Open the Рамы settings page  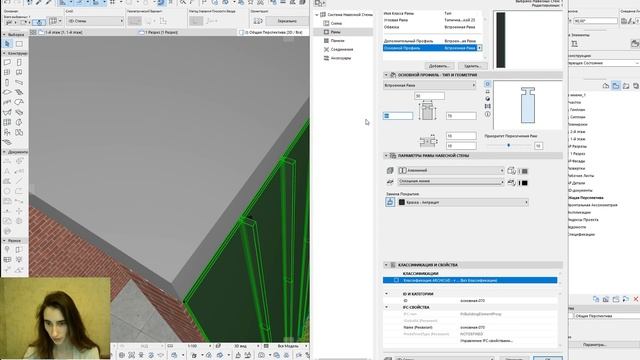click(x=336, y=32)
